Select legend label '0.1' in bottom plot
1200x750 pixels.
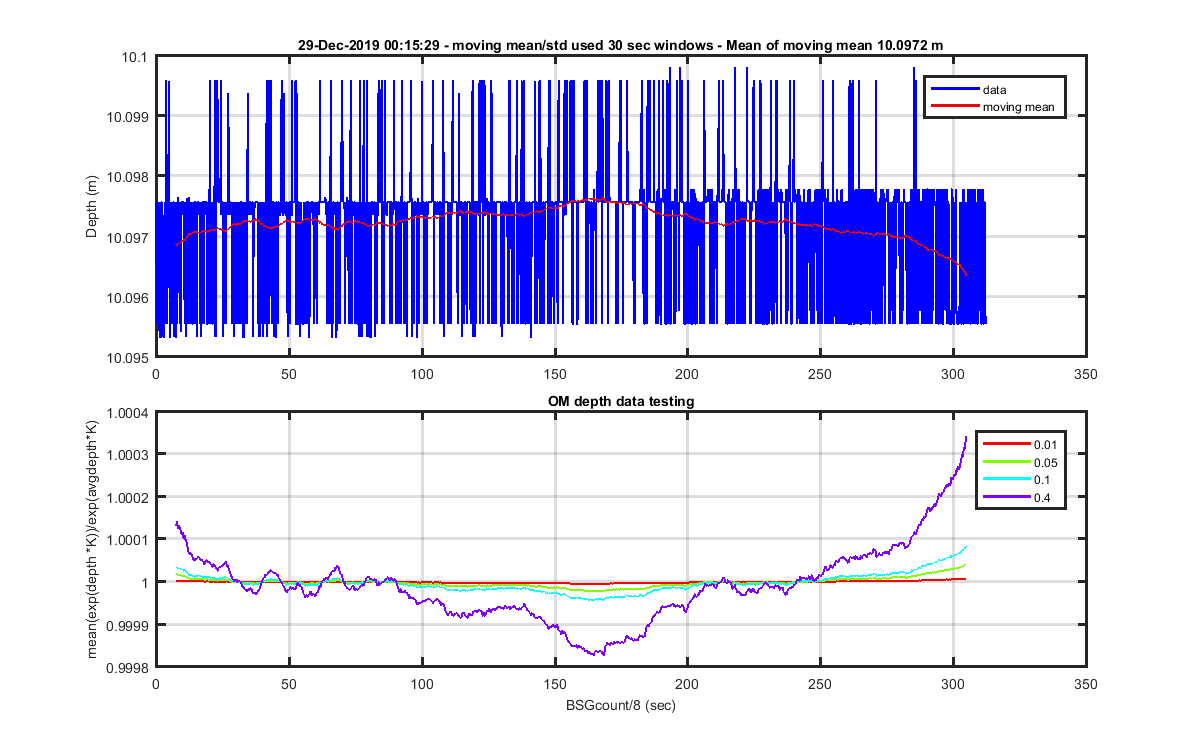click(x=1044, y=479)
